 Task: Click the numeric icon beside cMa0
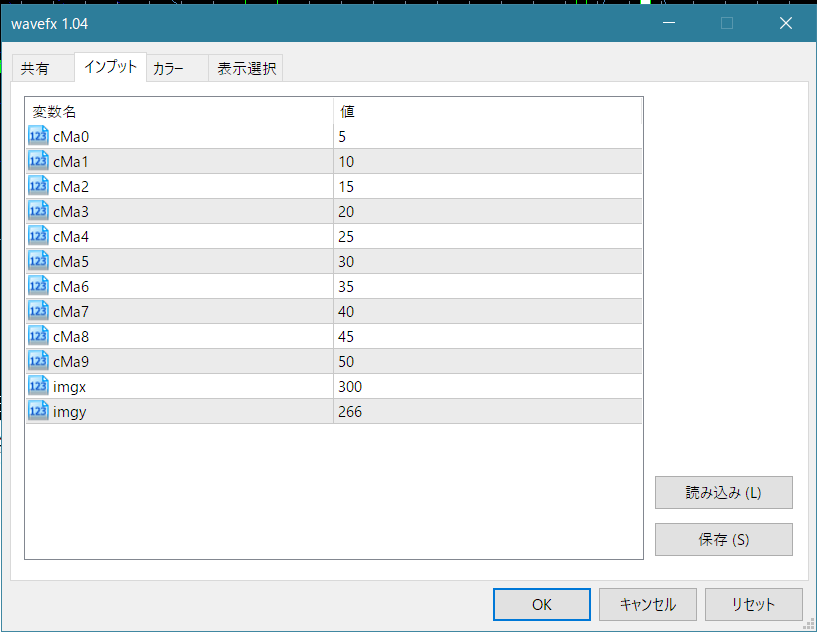[38, 136]
